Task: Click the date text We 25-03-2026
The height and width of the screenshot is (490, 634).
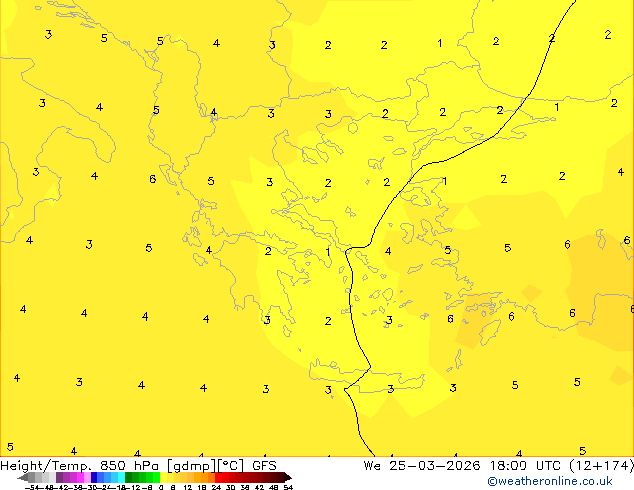Action: (422, 466)
